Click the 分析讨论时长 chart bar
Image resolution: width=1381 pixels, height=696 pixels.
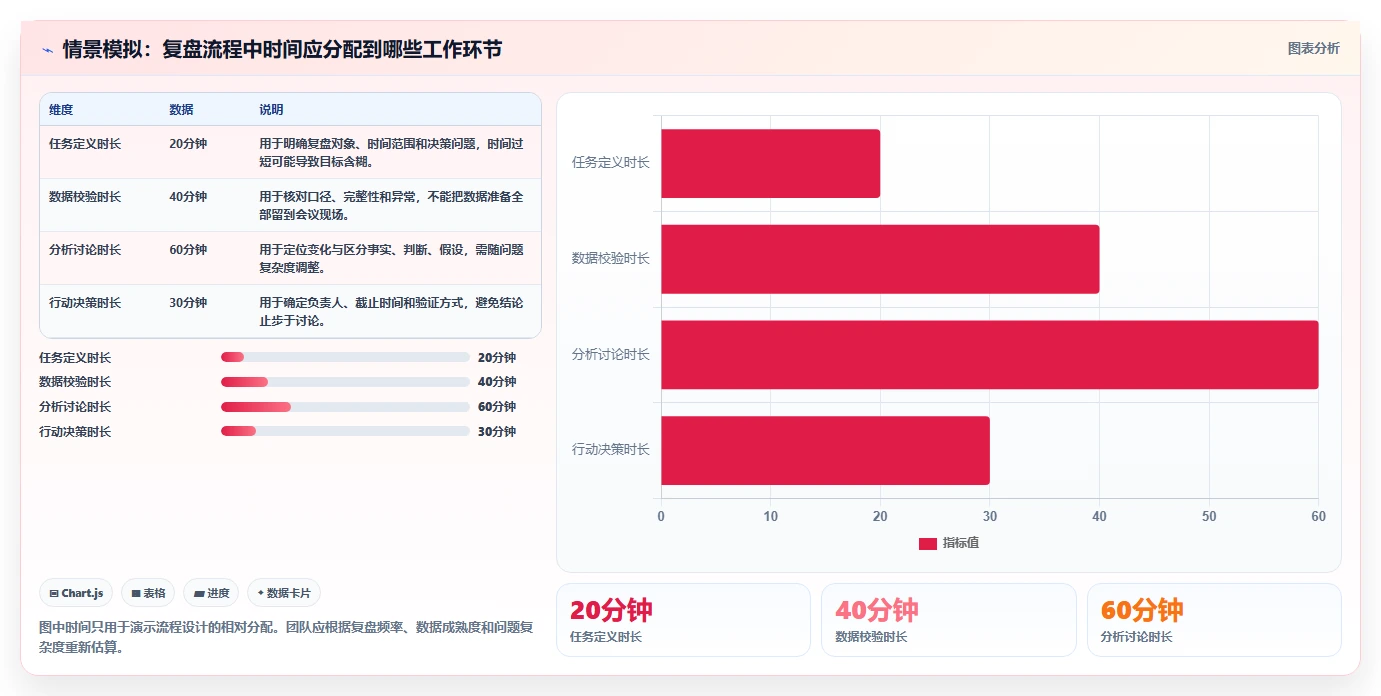[989, 355]
